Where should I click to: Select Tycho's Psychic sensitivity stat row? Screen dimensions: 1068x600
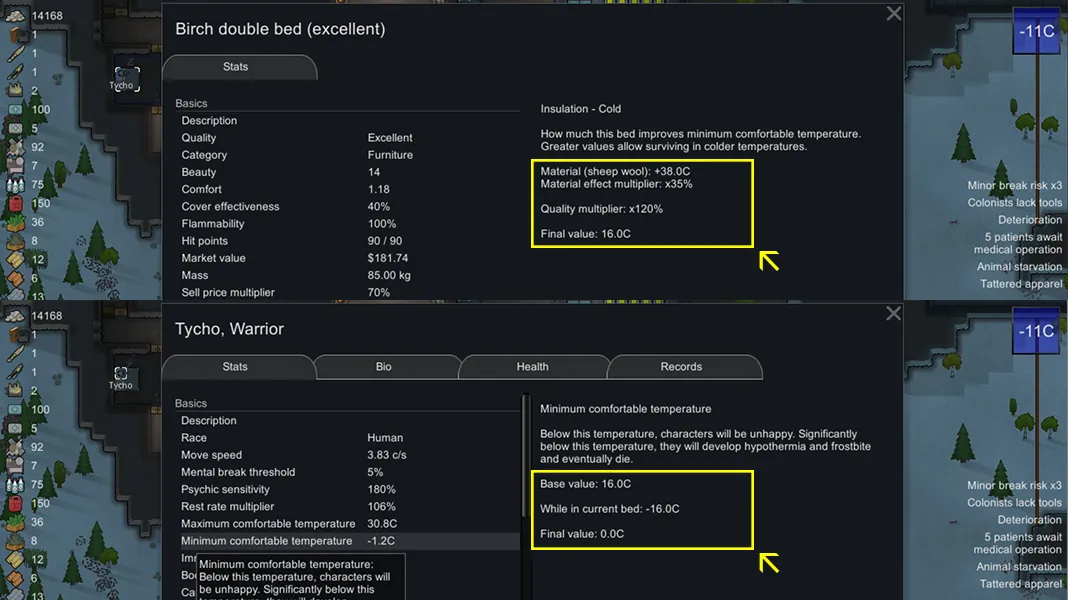(x=340, y=490)
